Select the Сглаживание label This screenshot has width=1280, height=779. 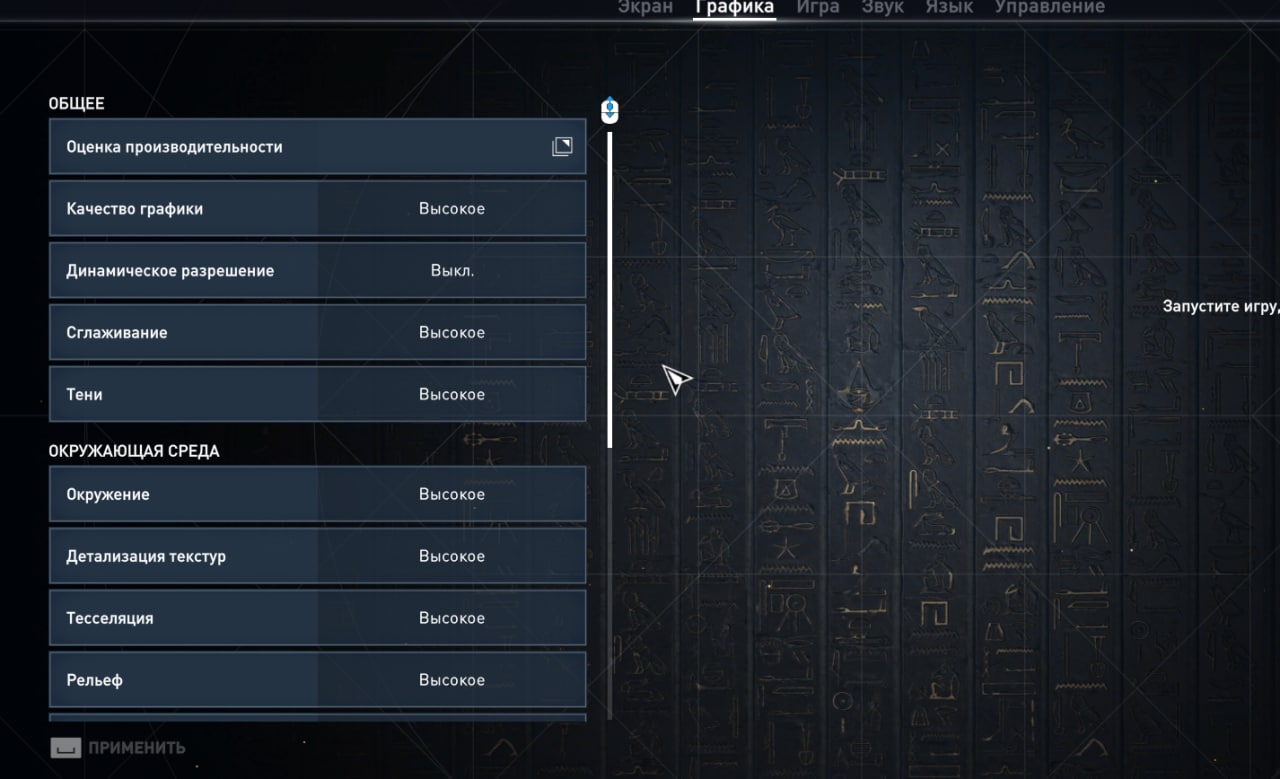(117, 333)
